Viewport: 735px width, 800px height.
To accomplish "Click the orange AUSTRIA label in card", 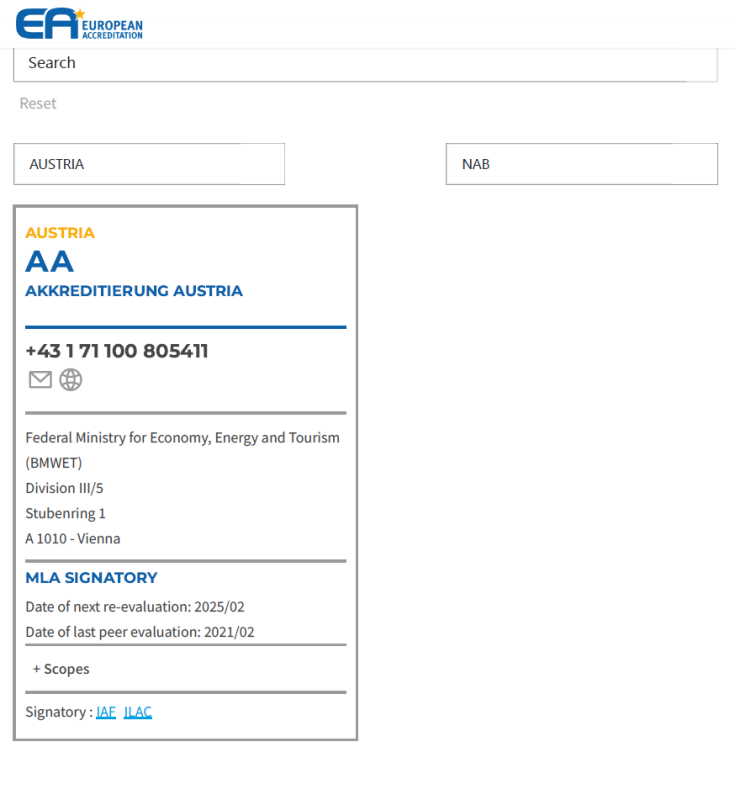I will (x=60, y=233).
